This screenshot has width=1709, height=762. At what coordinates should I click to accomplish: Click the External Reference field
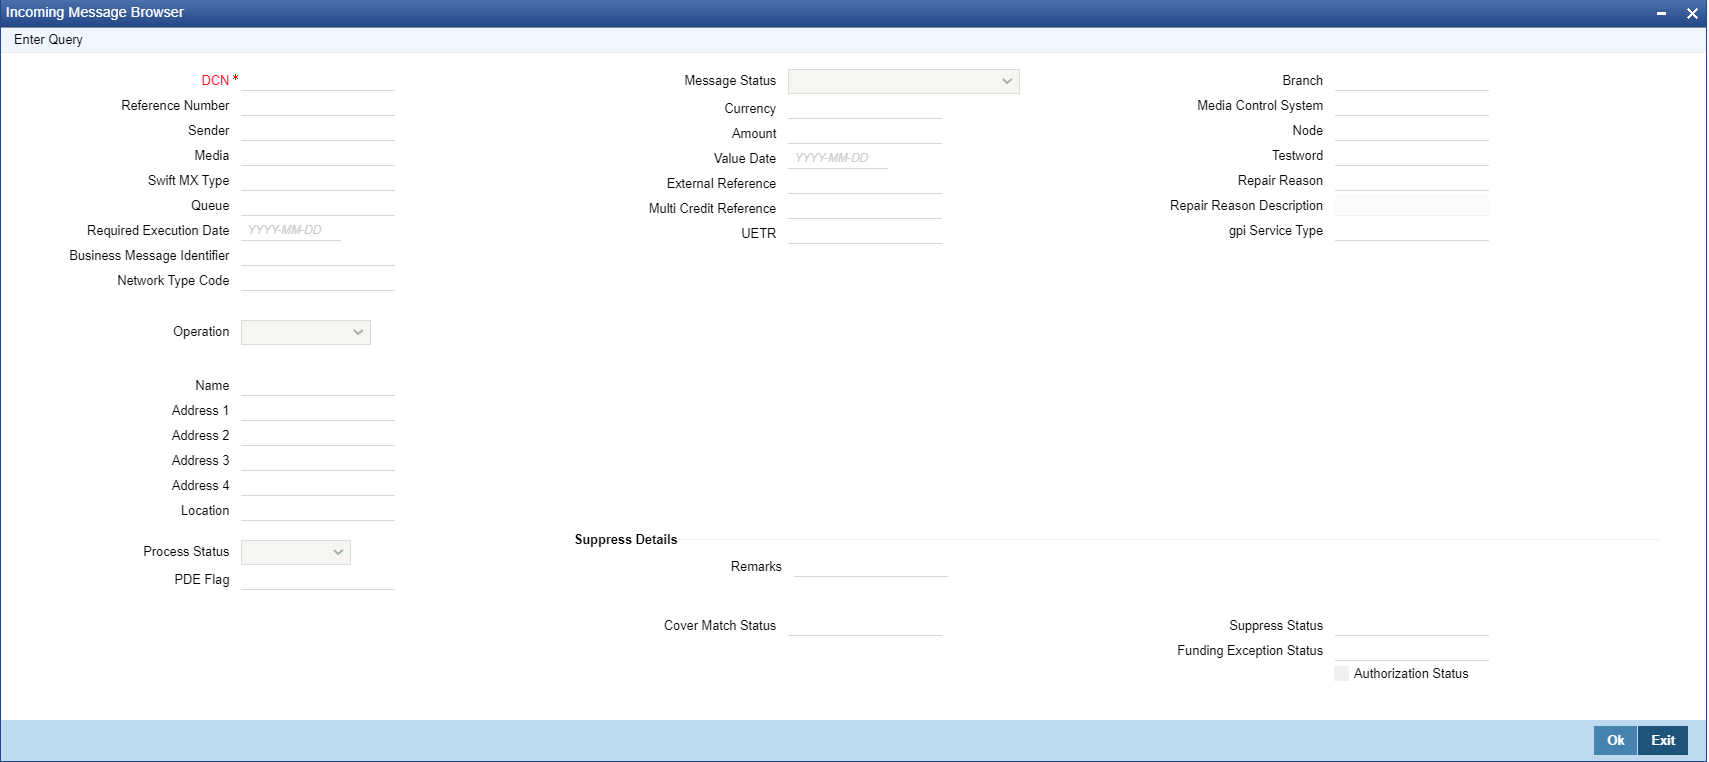[x=865, y=184]
